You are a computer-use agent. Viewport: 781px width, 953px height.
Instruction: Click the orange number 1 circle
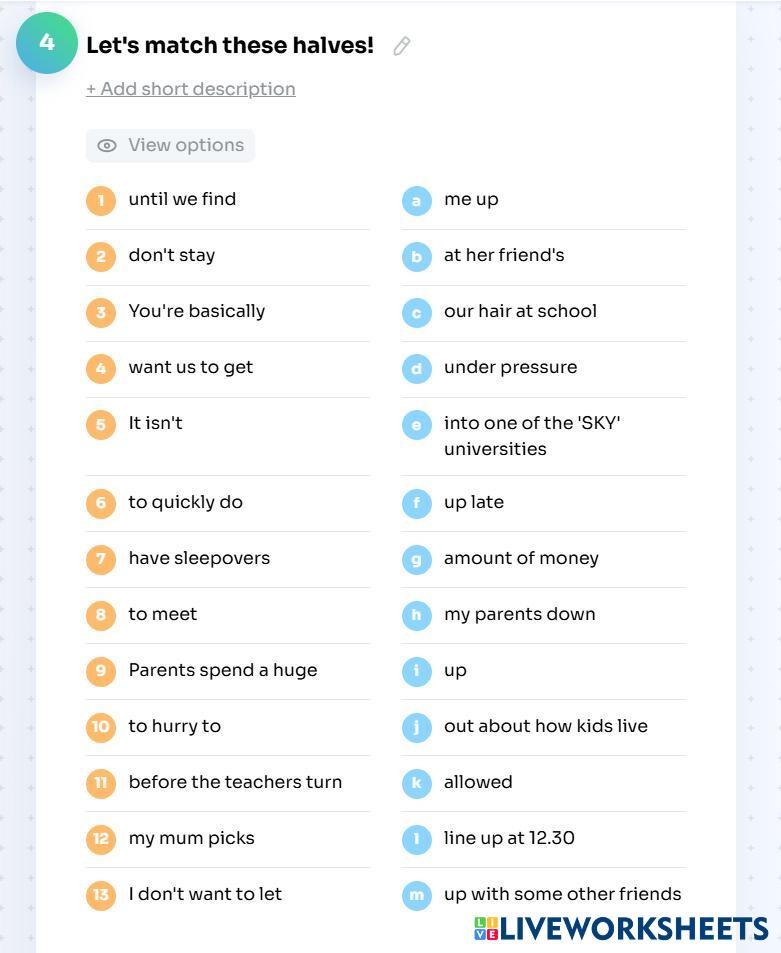point(101,200)
